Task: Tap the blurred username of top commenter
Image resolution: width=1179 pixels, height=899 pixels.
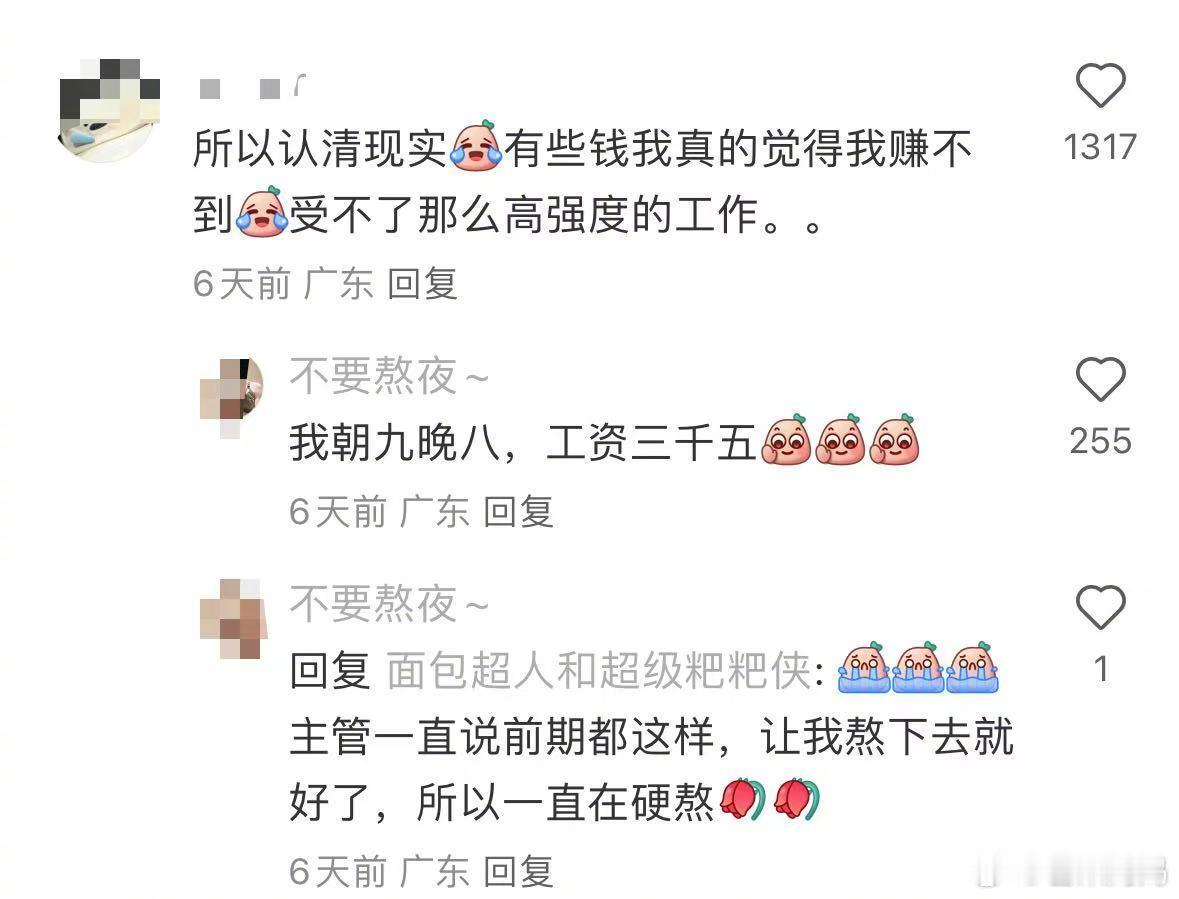Action: click(253, 89)
